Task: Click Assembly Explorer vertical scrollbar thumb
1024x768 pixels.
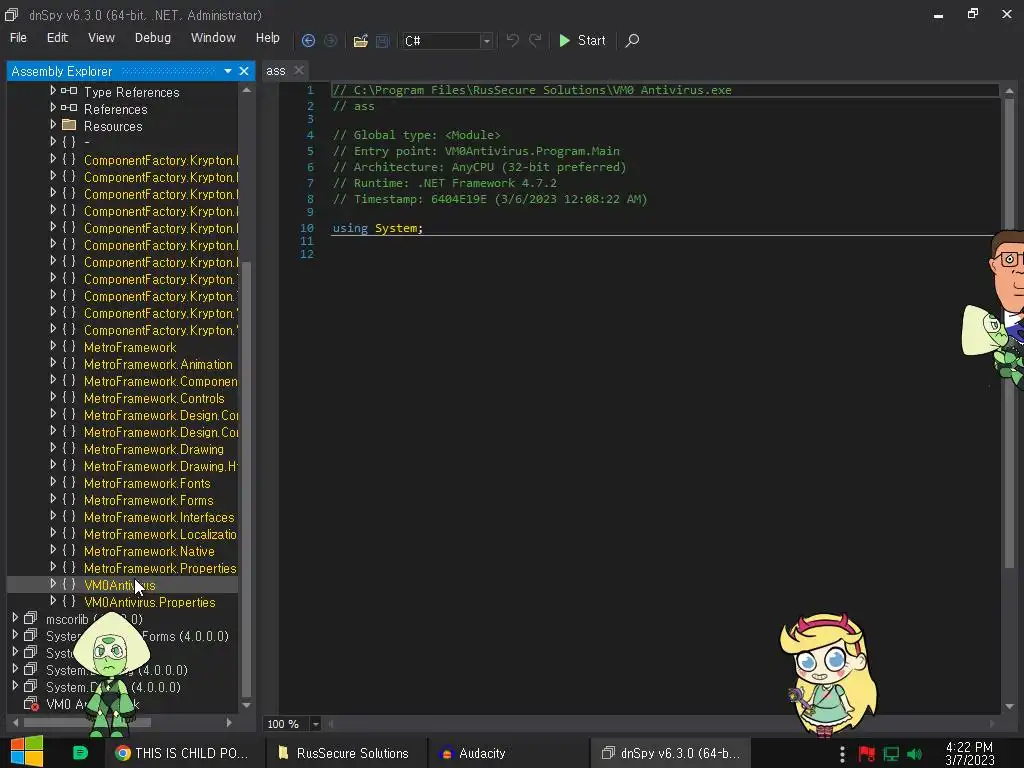Action: tap(246, 479)
